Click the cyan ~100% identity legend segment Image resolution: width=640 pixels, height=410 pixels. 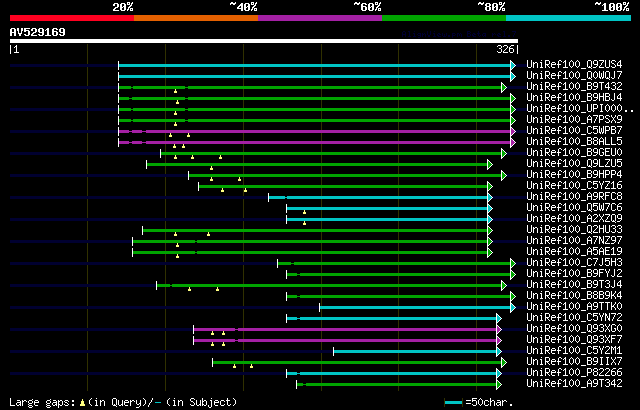pyautogui.click(x=569, y=18)
